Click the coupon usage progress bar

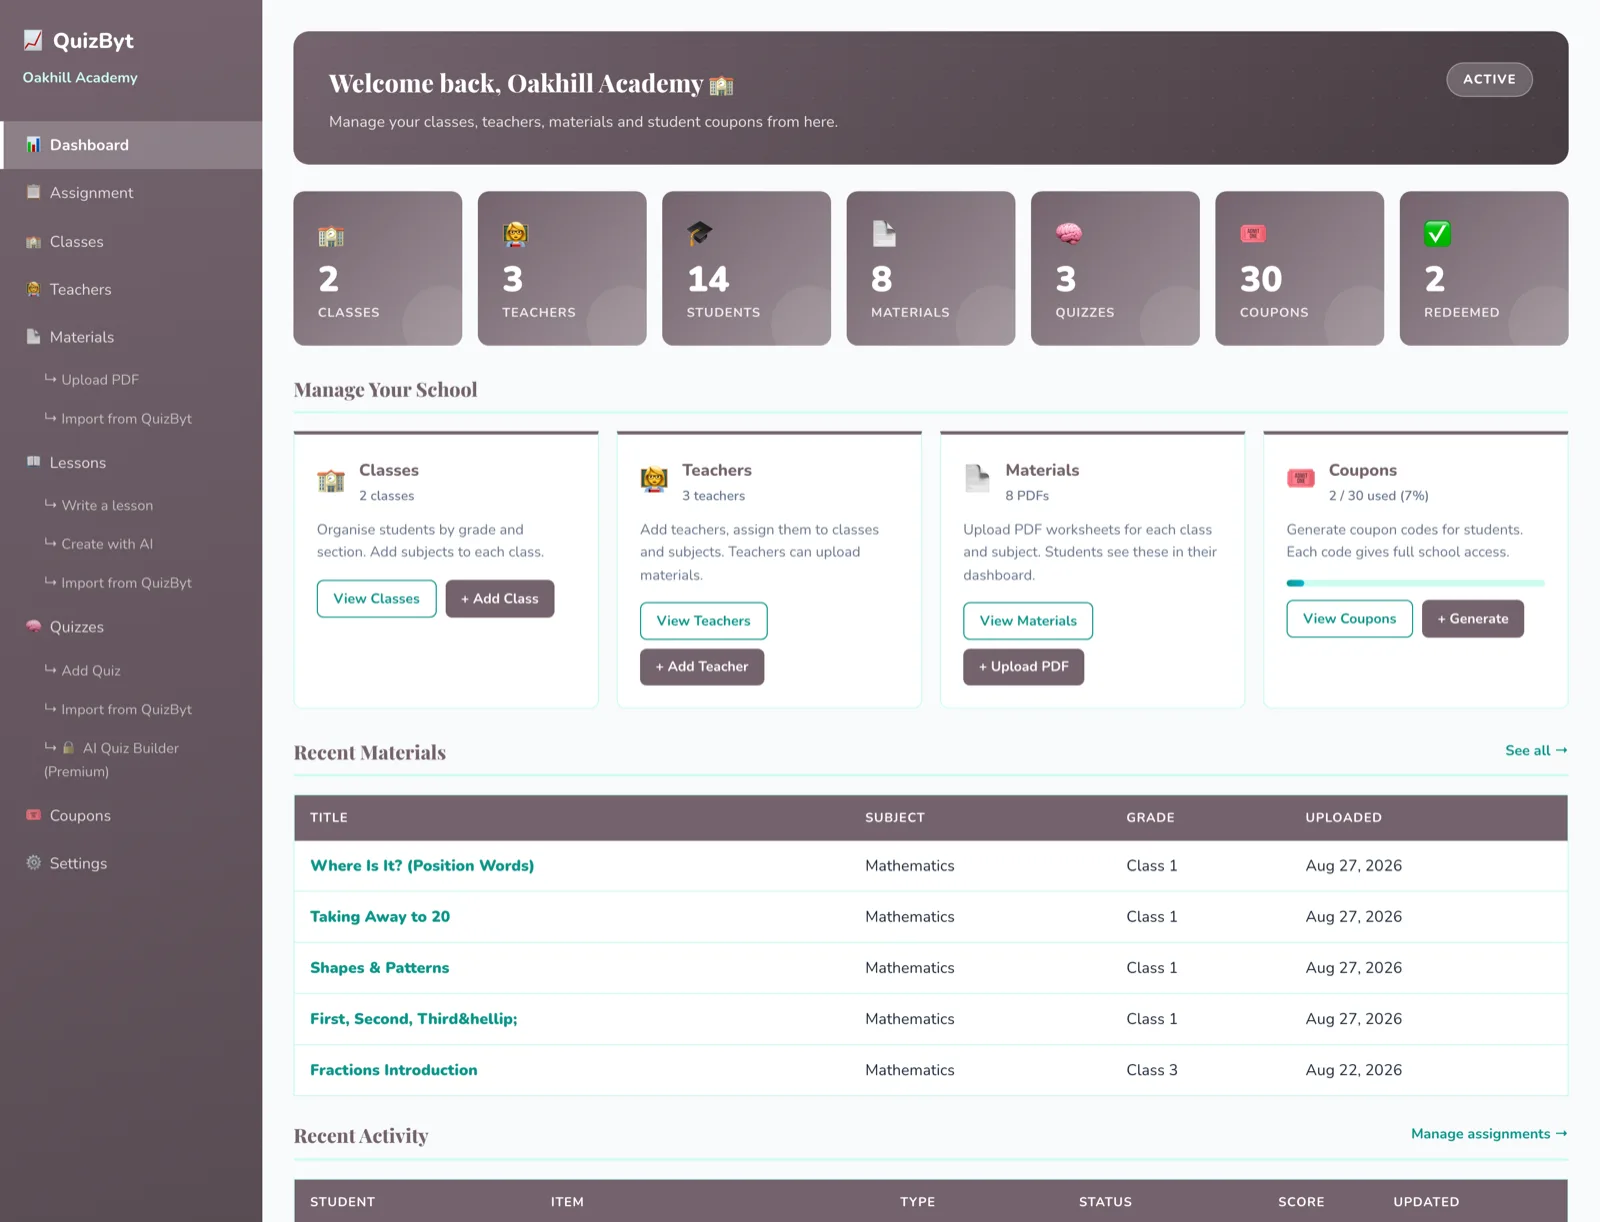tap(1415, 583)
